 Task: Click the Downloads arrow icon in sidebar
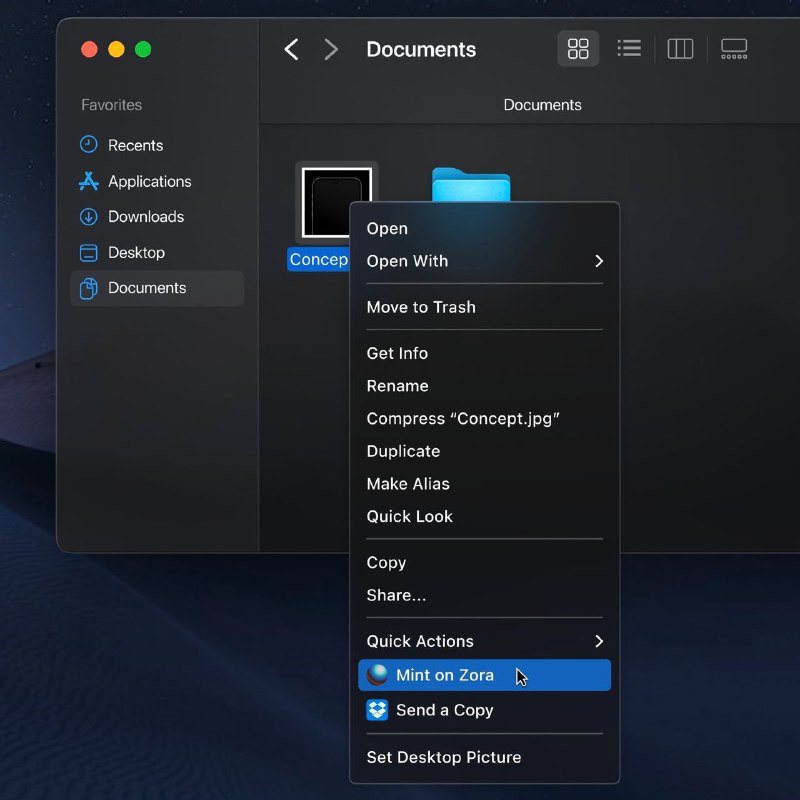point(88,217)
